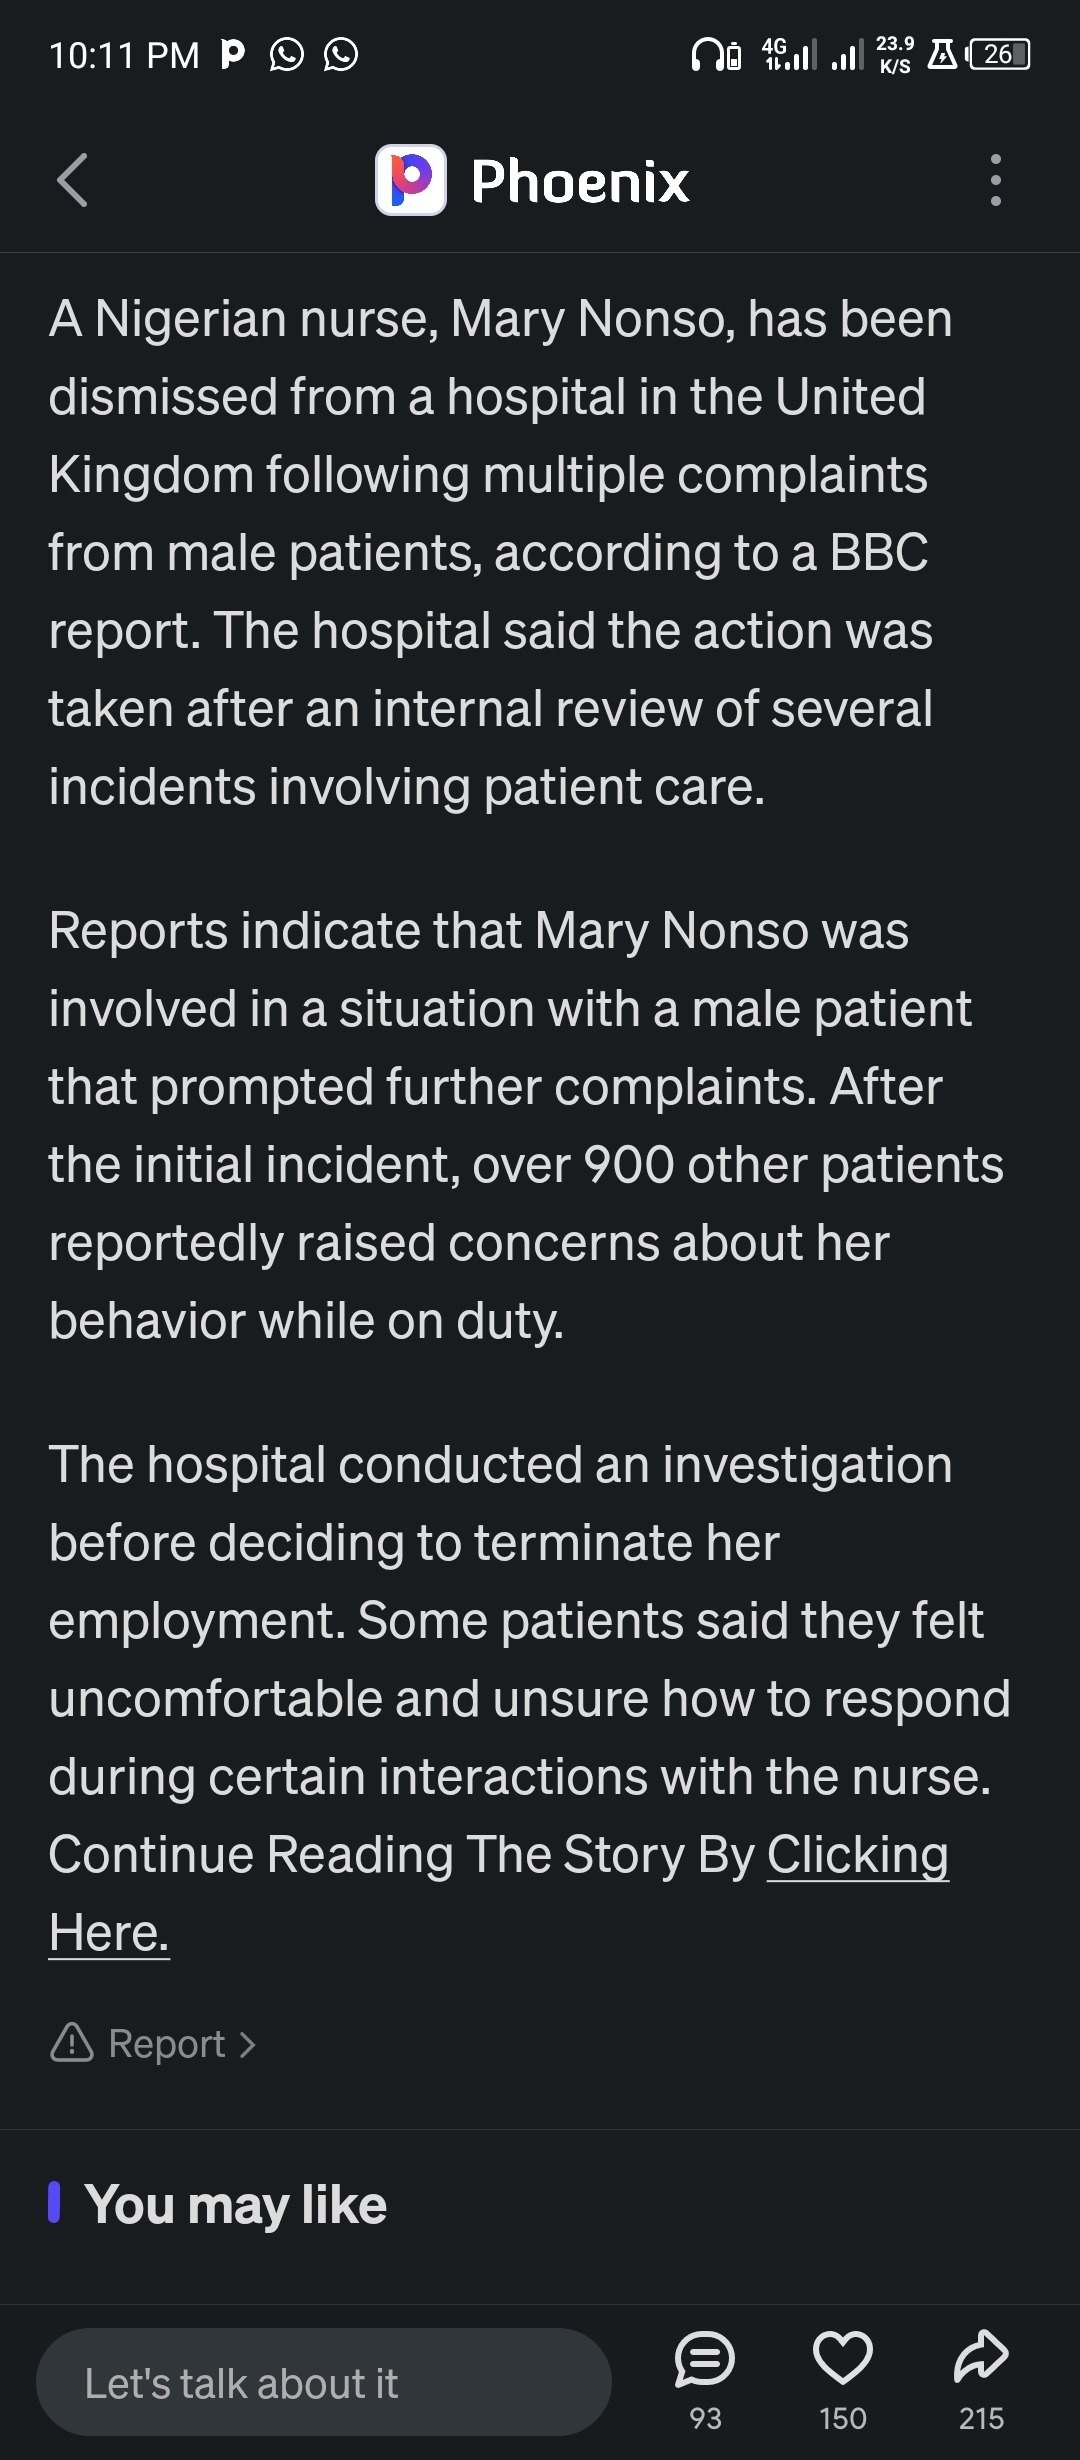
Task: Tap the 93 comments count
Action: click(705, 2418)
